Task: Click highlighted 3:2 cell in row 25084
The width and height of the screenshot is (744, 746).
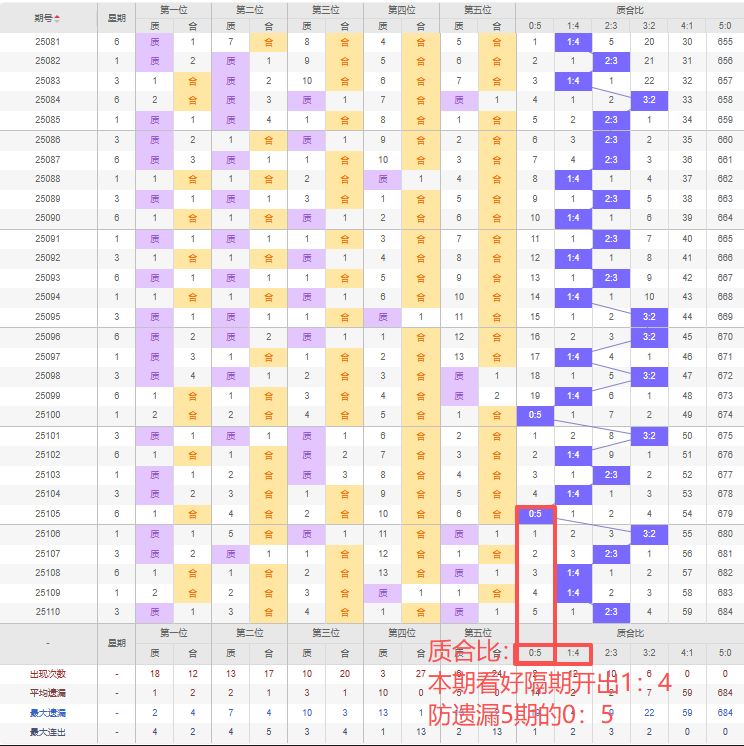Action: 649,100
